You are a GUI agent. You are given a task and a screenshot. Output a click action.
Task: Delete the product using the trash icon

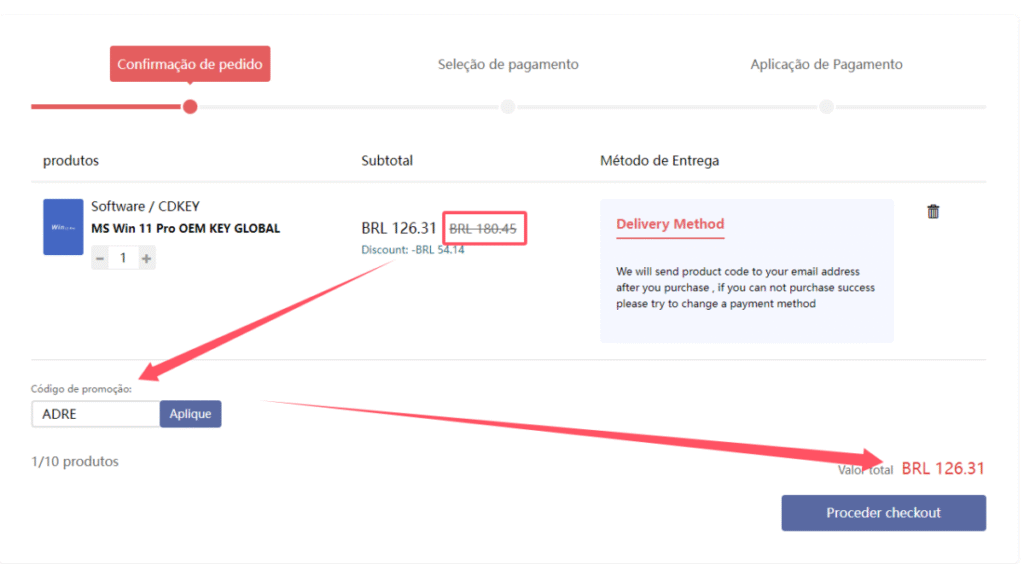click(x=933, y=211)
